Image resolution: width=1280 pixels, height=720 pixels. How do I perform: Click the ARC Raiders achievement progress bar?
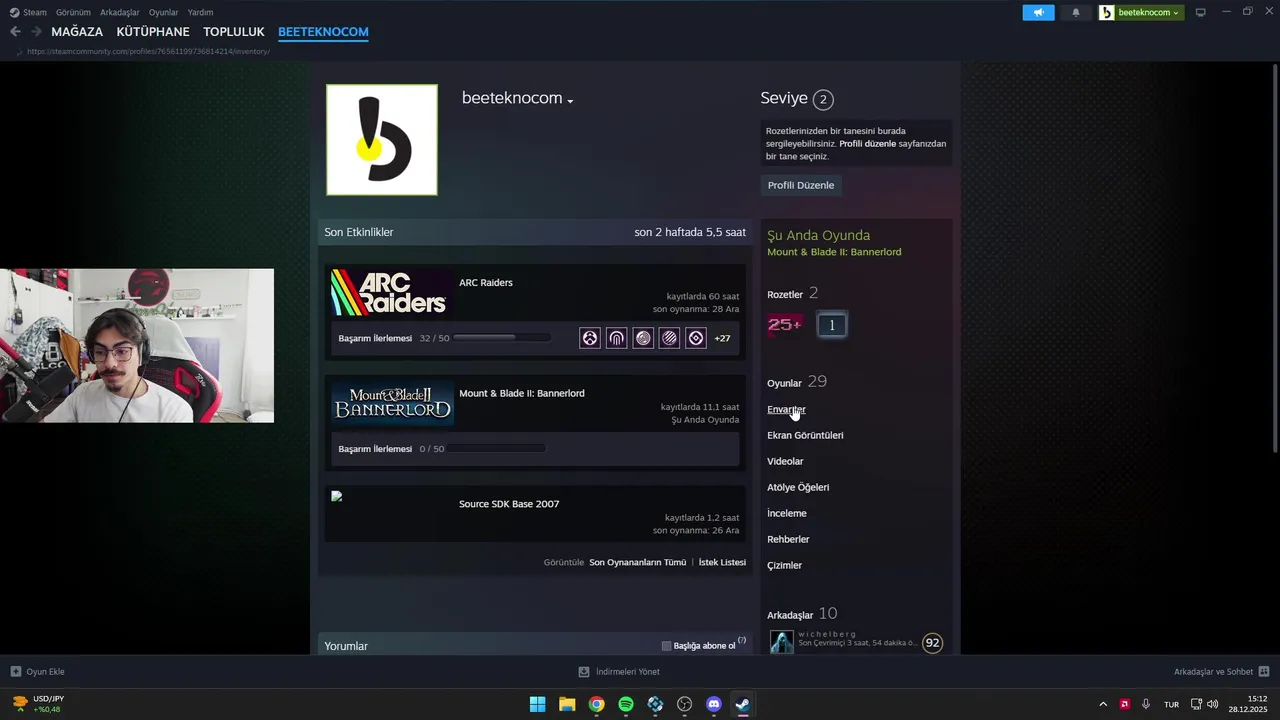(502, 338)
